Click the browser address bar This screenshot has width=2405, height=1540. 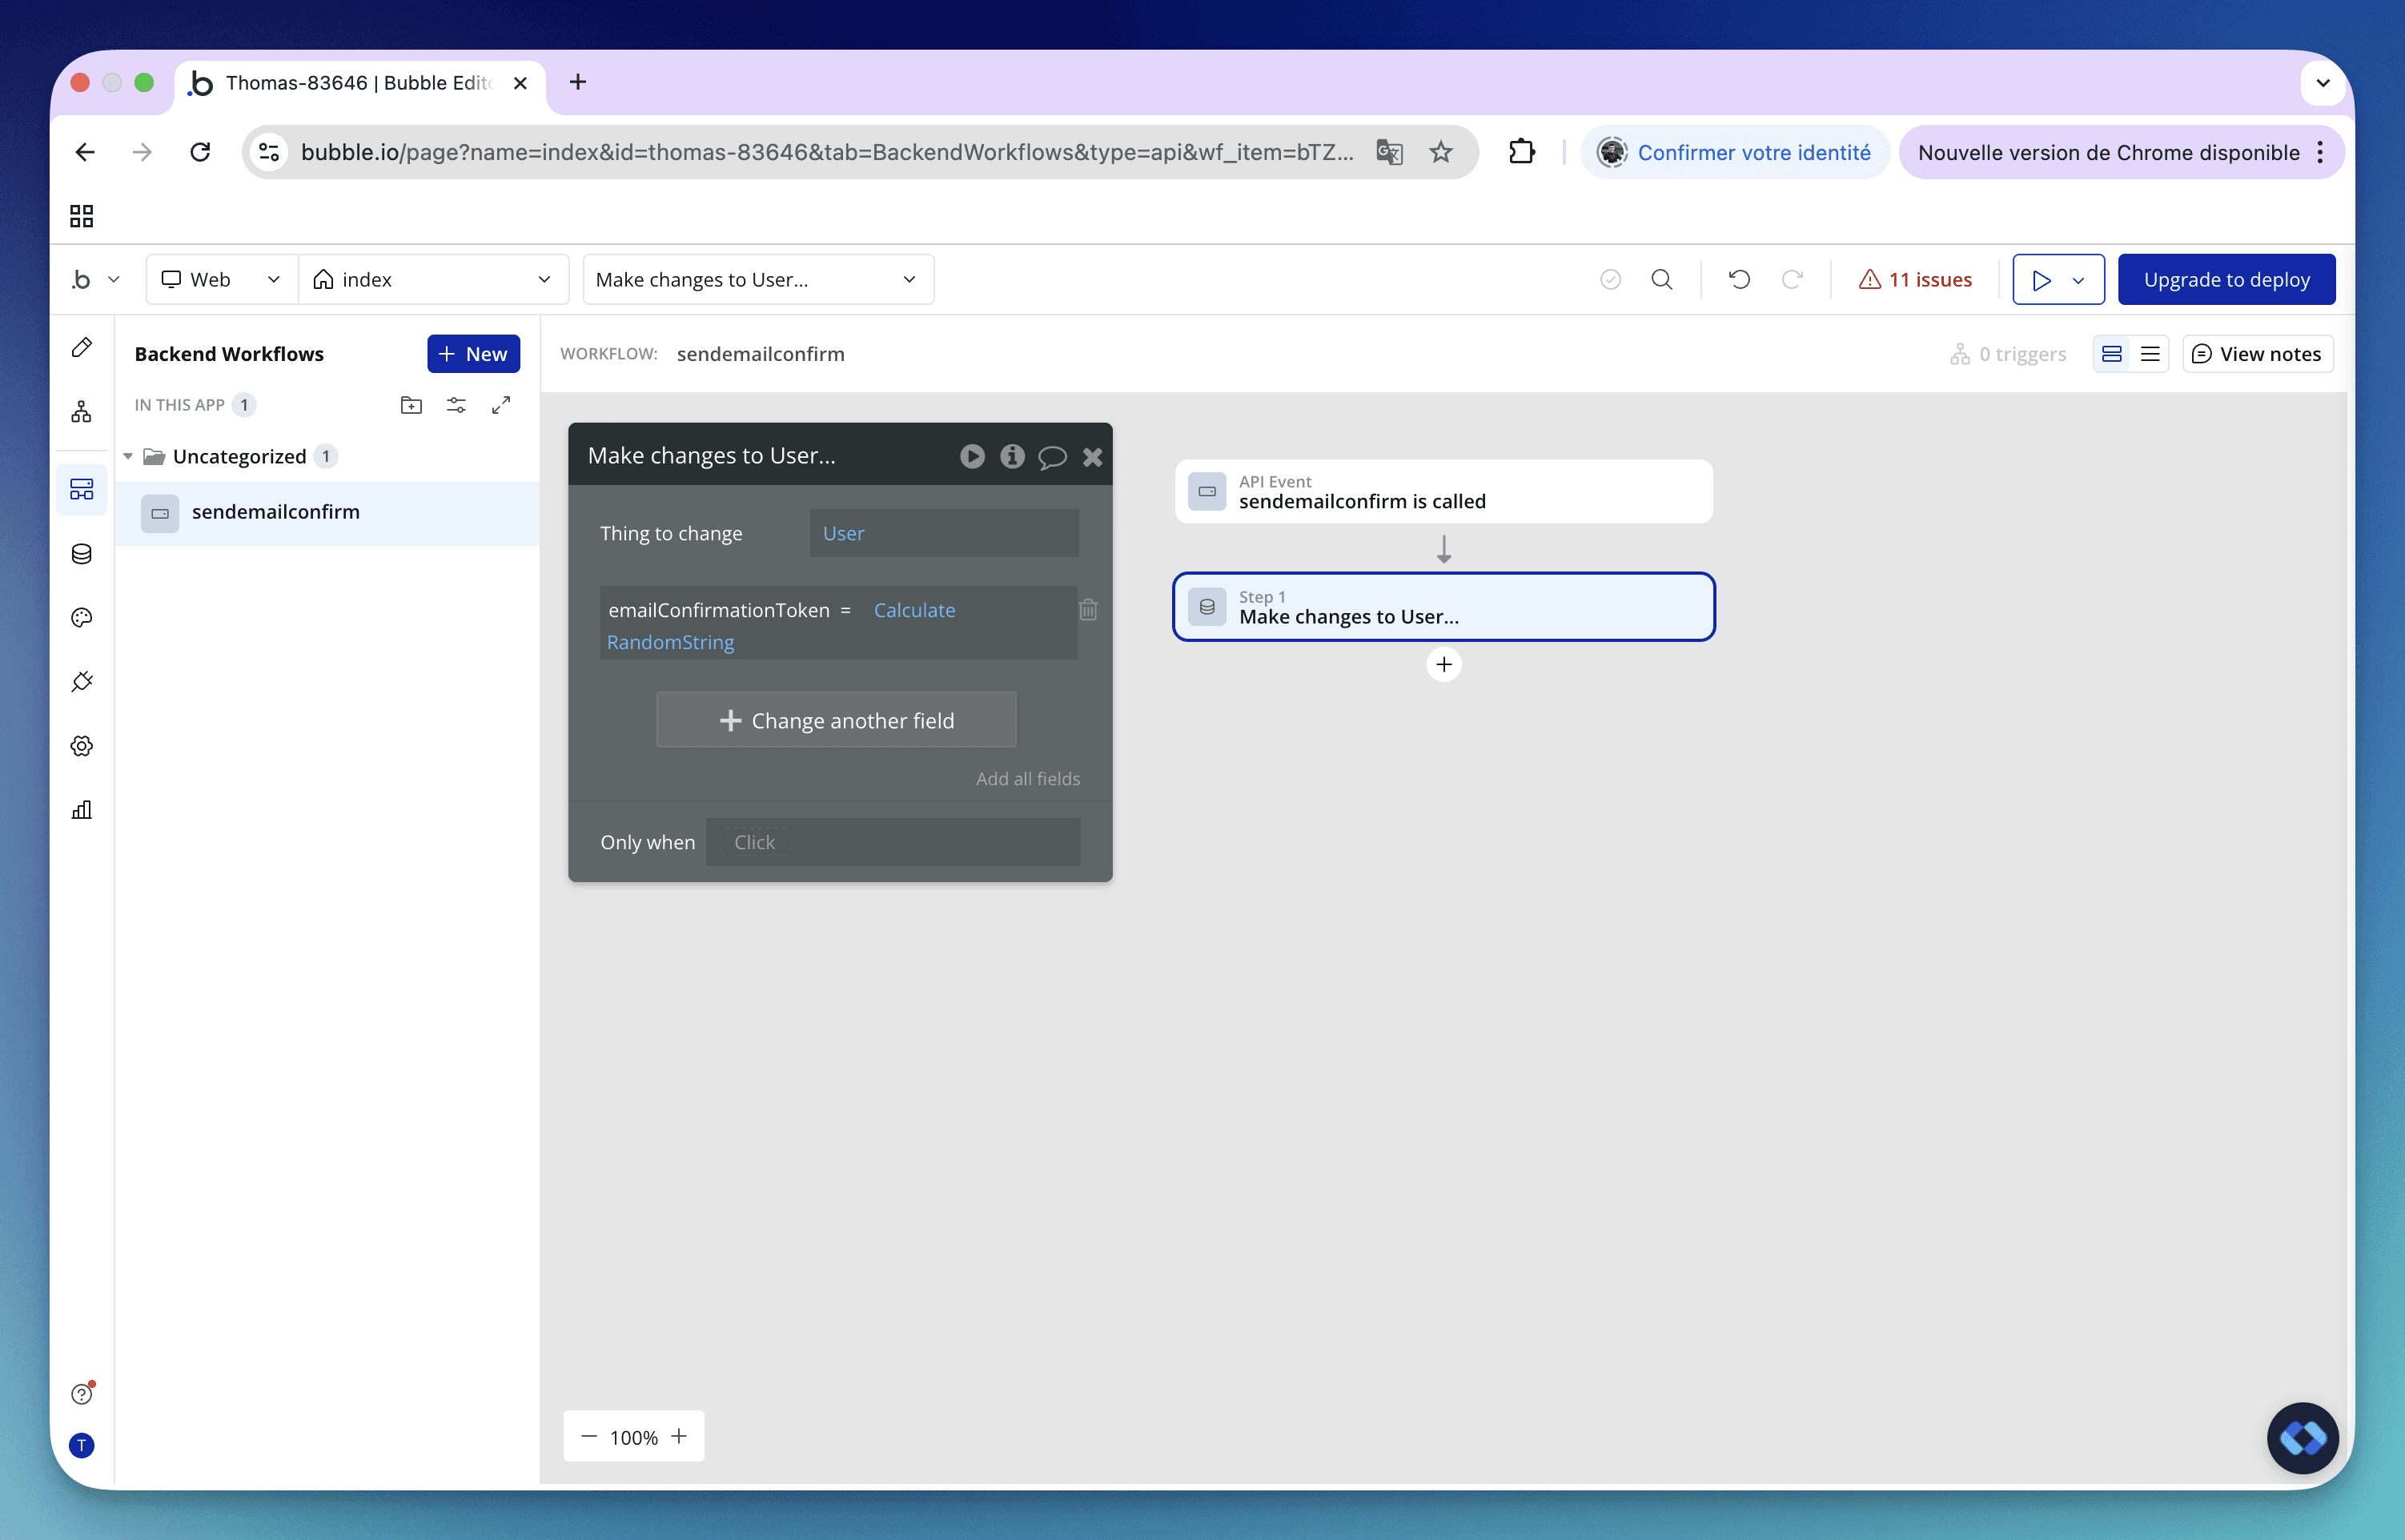[x=826, y=152]
